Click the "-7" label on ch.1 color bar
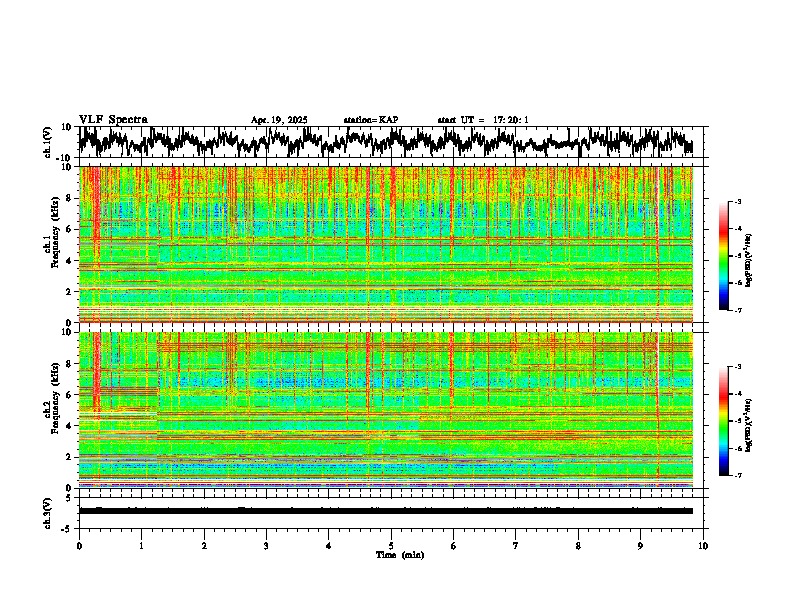The image size is (792, 612). [737, 310]
